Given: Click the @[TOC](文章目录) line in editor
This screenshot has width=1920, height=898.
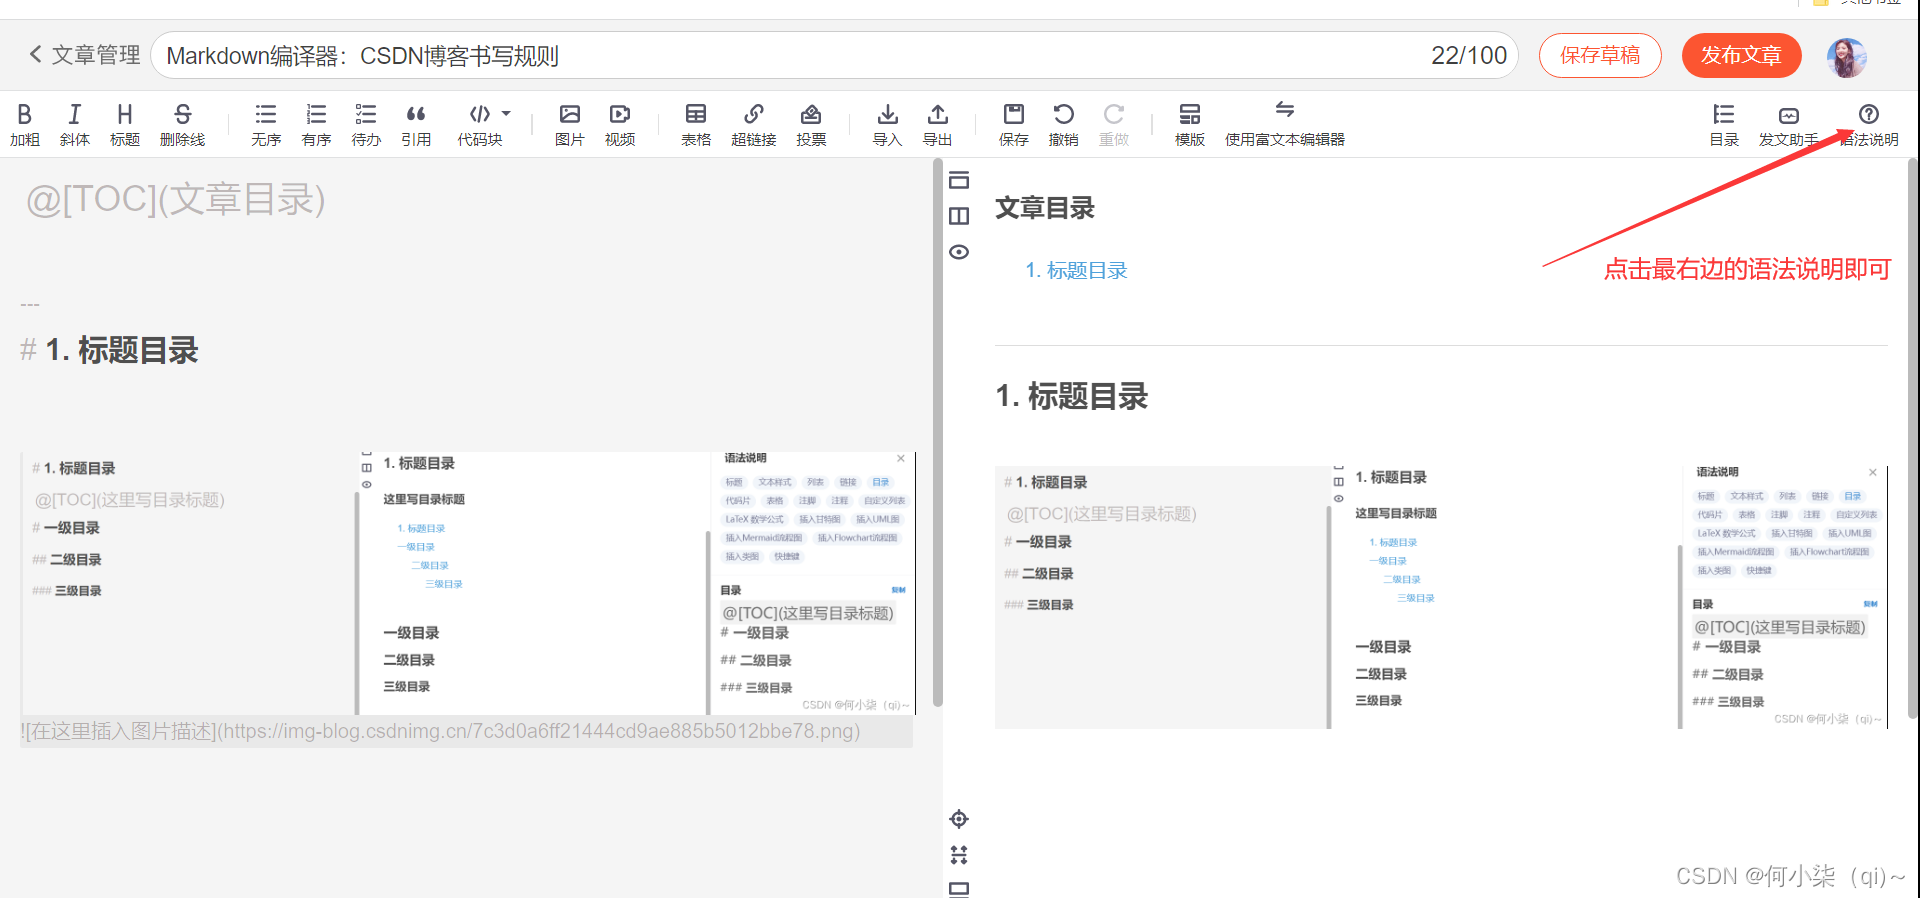Looking at the screenshot, I should click(x=176, y=200).
